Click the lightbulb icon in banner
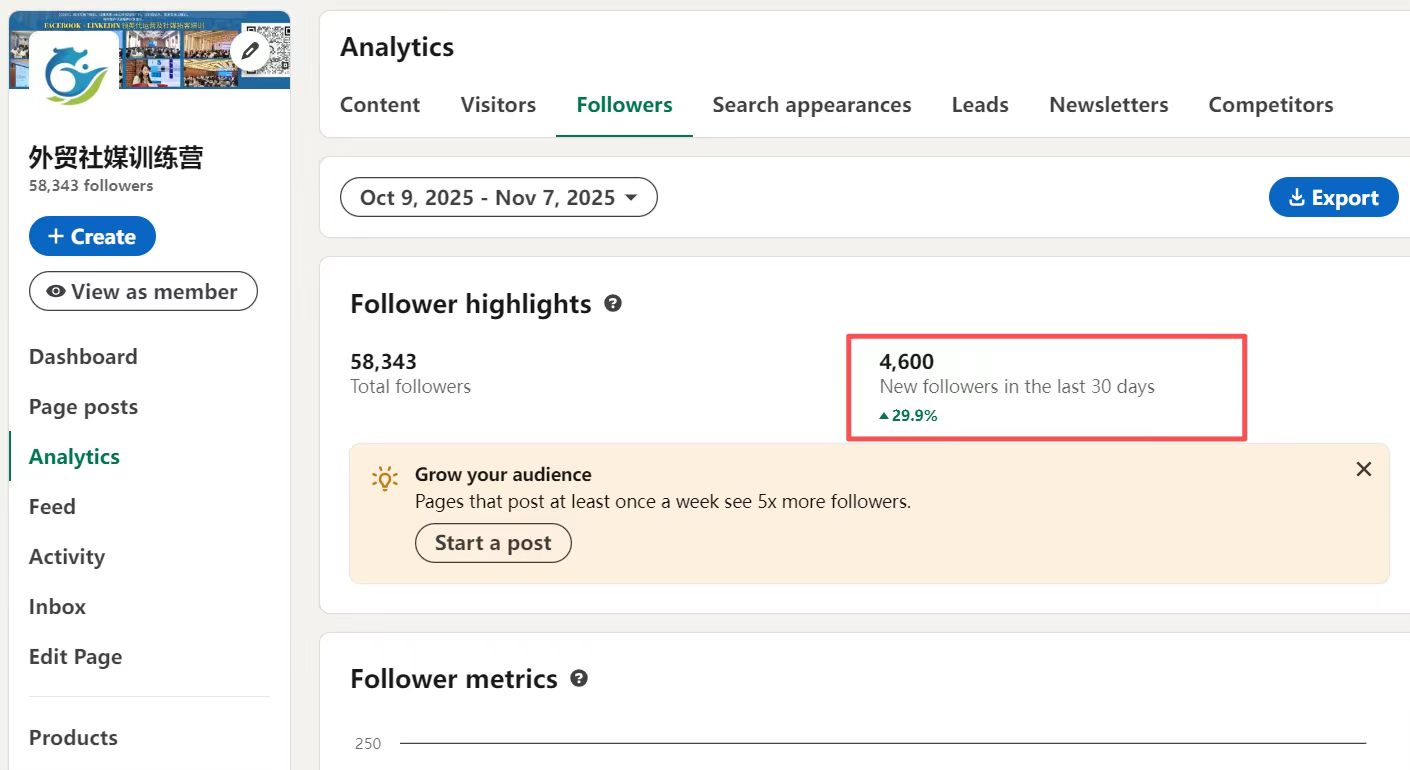 coord(384,478)
